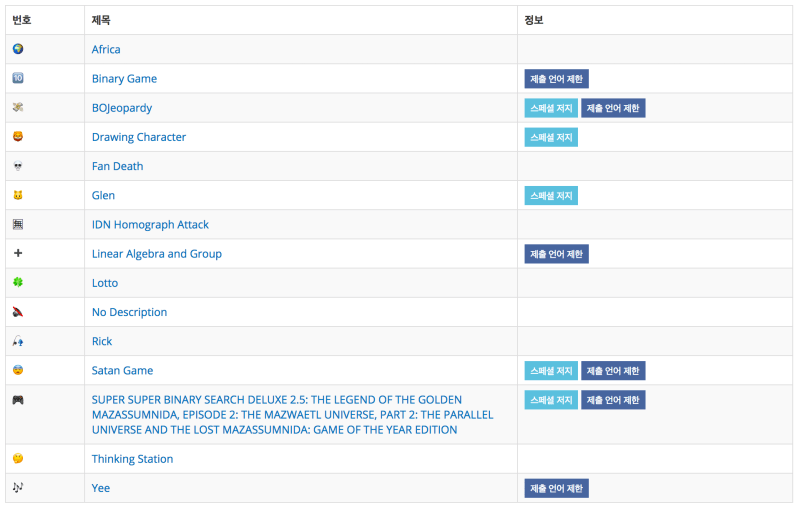Screen dimensions: 799x507
Task: Click the fearful face emoji beside Satan Game
Action: click(x=18, y=371)
